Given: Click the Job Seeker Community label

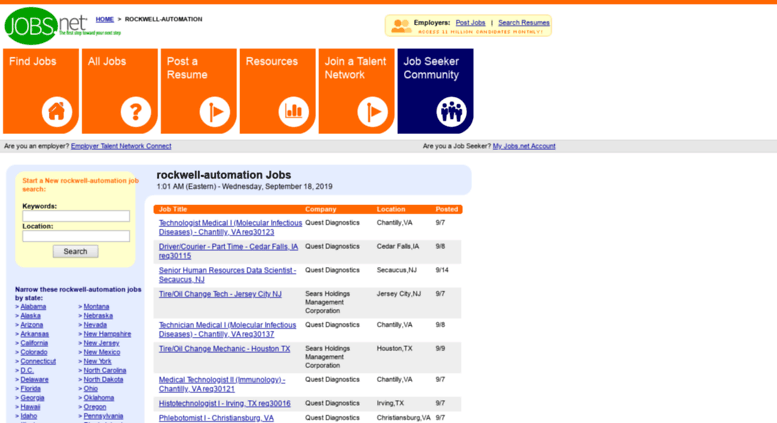Looking at the screenshot, I should [431, 68].
